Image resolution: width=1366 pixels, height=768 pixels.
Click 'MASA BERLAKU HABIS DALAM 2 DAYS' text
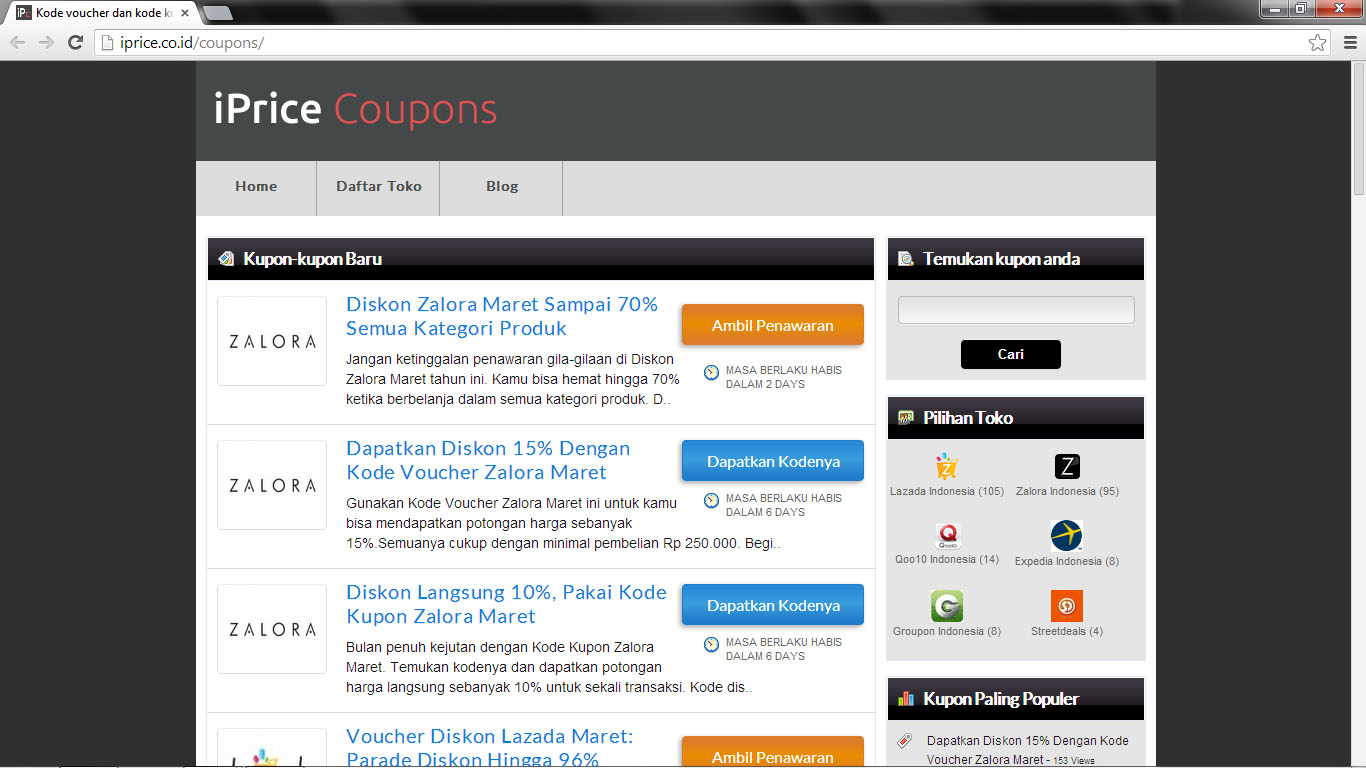pyautogui.click(x=784, y=377)
